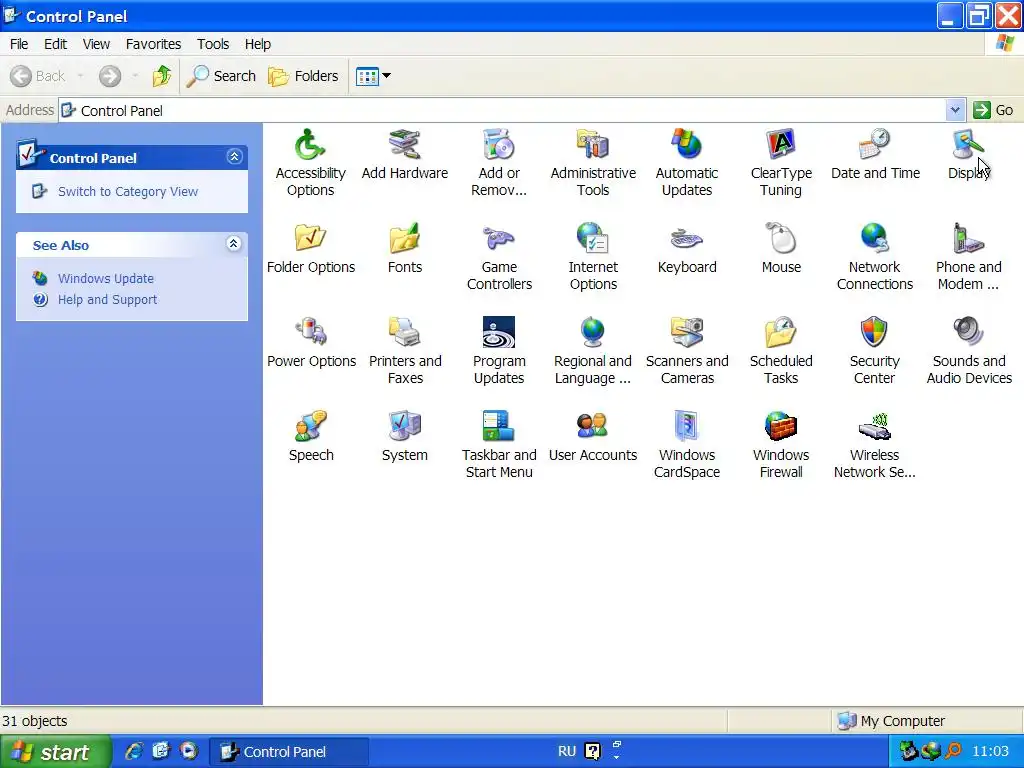Go up one folder level
The height and width of the screenshot is (768, 1024).
pyautogui.click(x=162, y=76)
